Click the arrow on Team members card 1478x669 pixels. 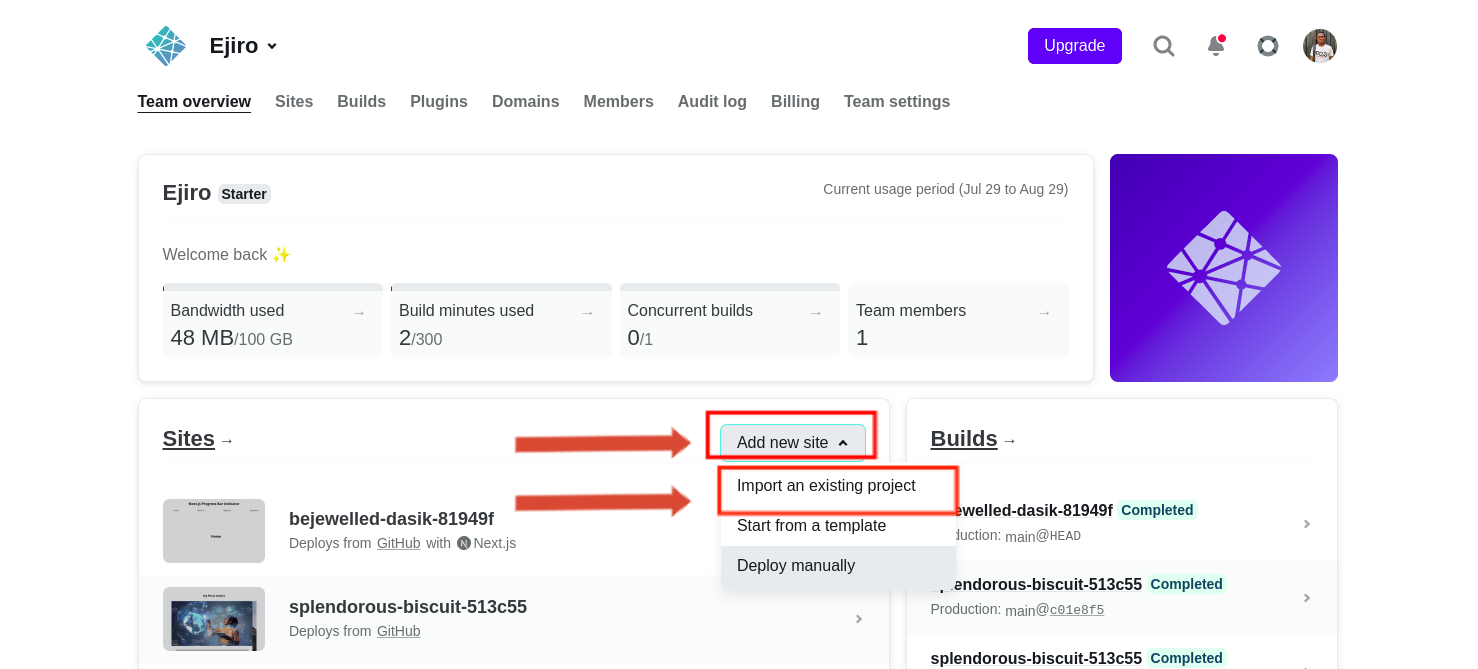click(x=1044, y=313)
